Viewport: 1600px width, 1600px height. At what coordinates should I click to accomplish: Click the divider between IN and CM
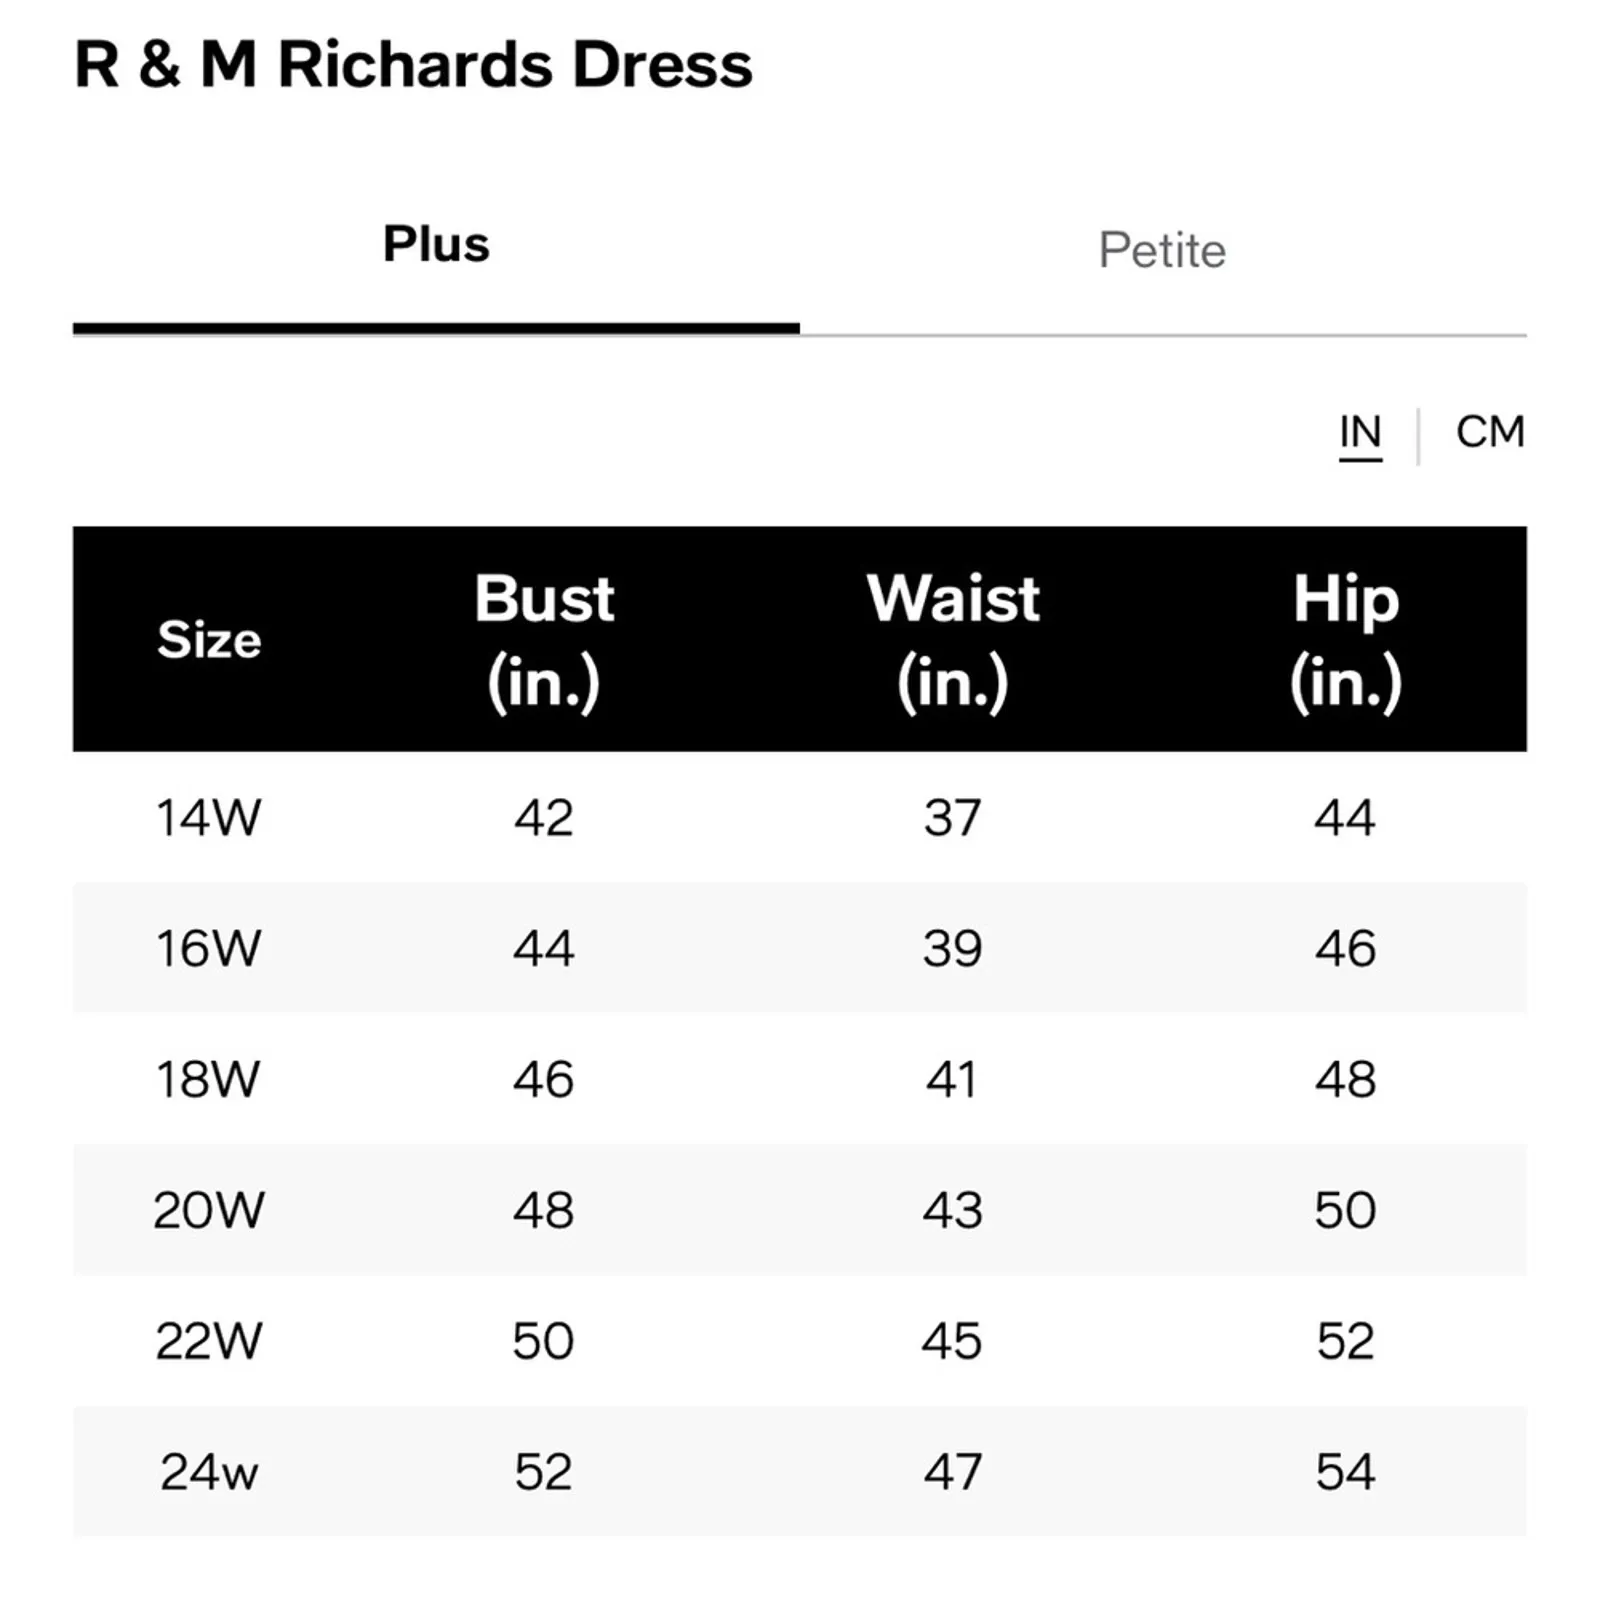coord(1421,432)
